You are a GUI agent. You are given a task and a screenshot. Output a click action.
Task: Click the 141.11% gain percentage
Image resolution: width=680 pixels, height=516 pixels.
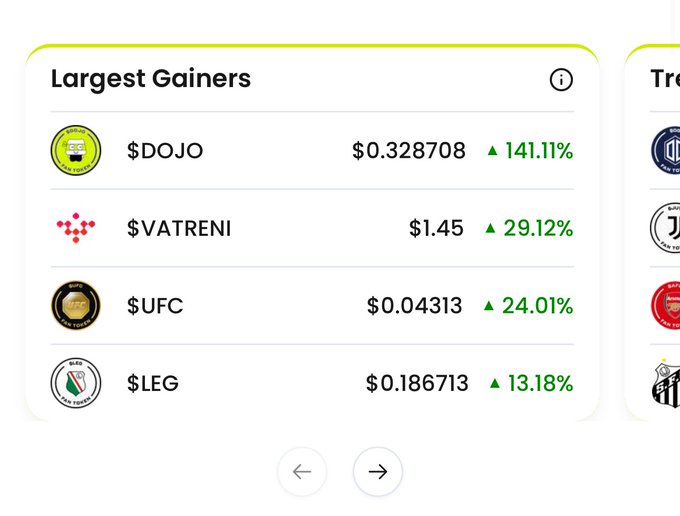pyautogui.click(x=538, y=151)
